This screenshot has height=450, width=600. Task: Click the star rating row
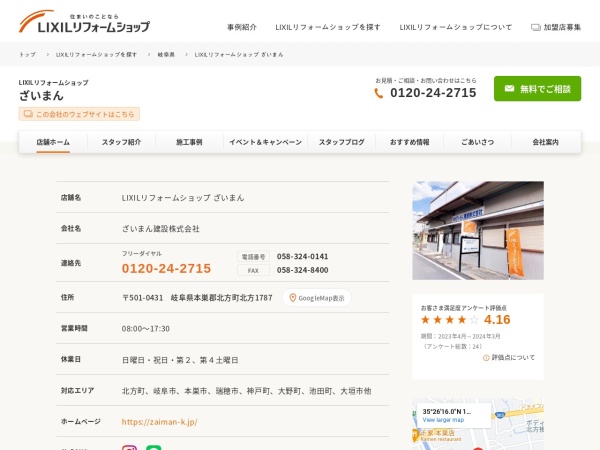[x=450, y=320]
